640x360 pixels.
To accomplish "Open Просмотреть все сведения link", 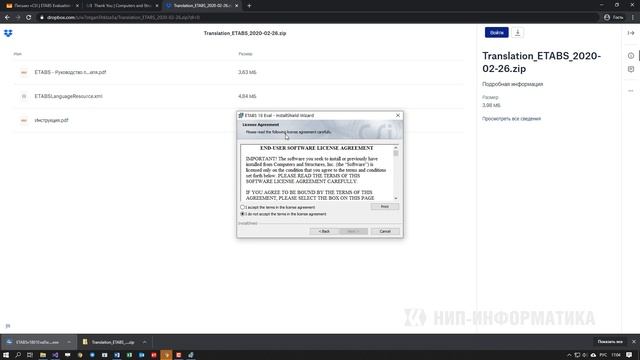I will [x=511, y=119].
